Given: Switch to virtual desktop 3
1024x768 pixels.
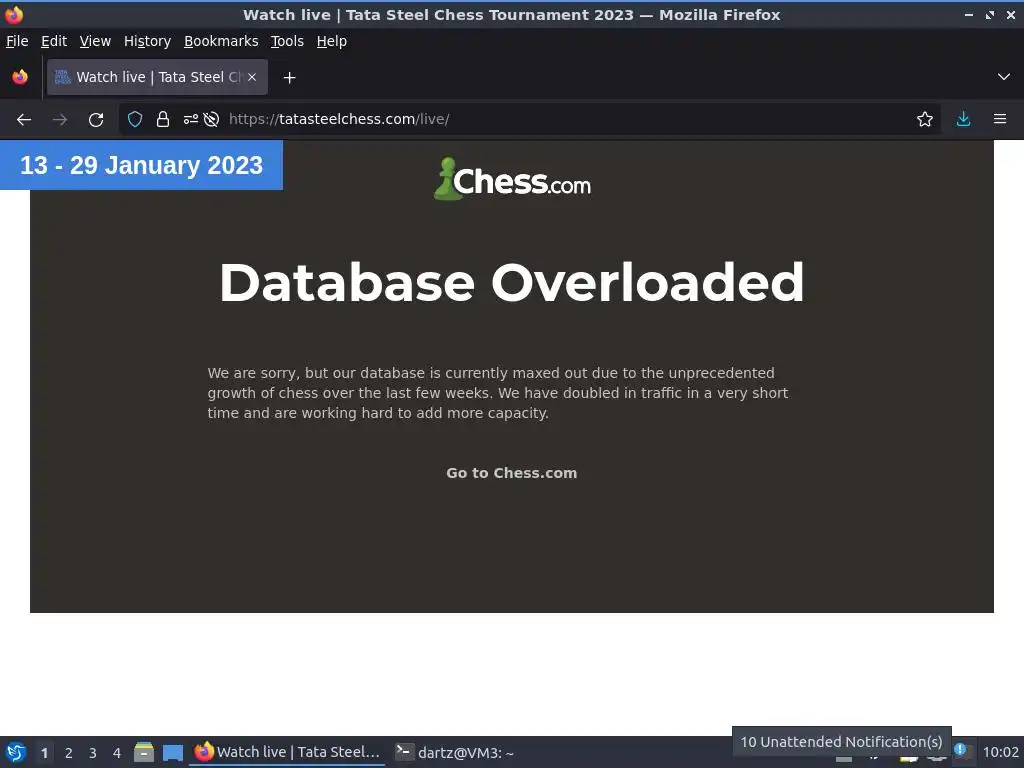Looking at the screenshot, I should [x=93, y=753].
